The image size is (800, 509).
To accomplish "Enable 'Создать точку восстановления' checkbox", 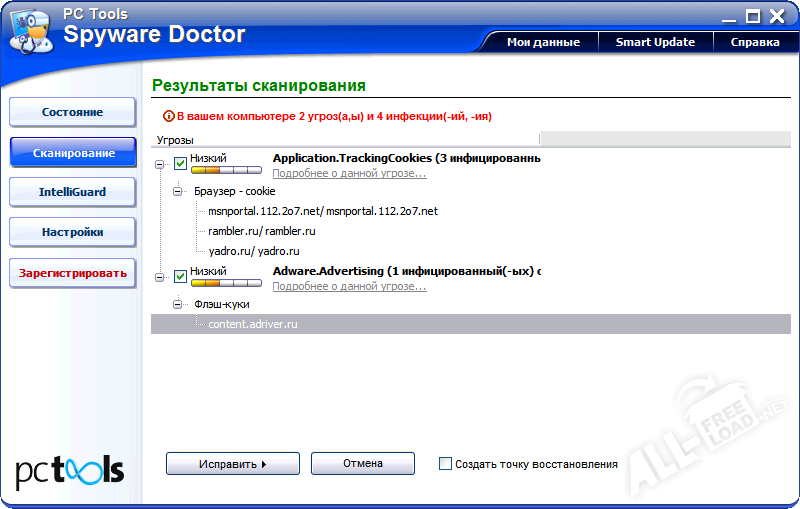I will coord(446,464).
